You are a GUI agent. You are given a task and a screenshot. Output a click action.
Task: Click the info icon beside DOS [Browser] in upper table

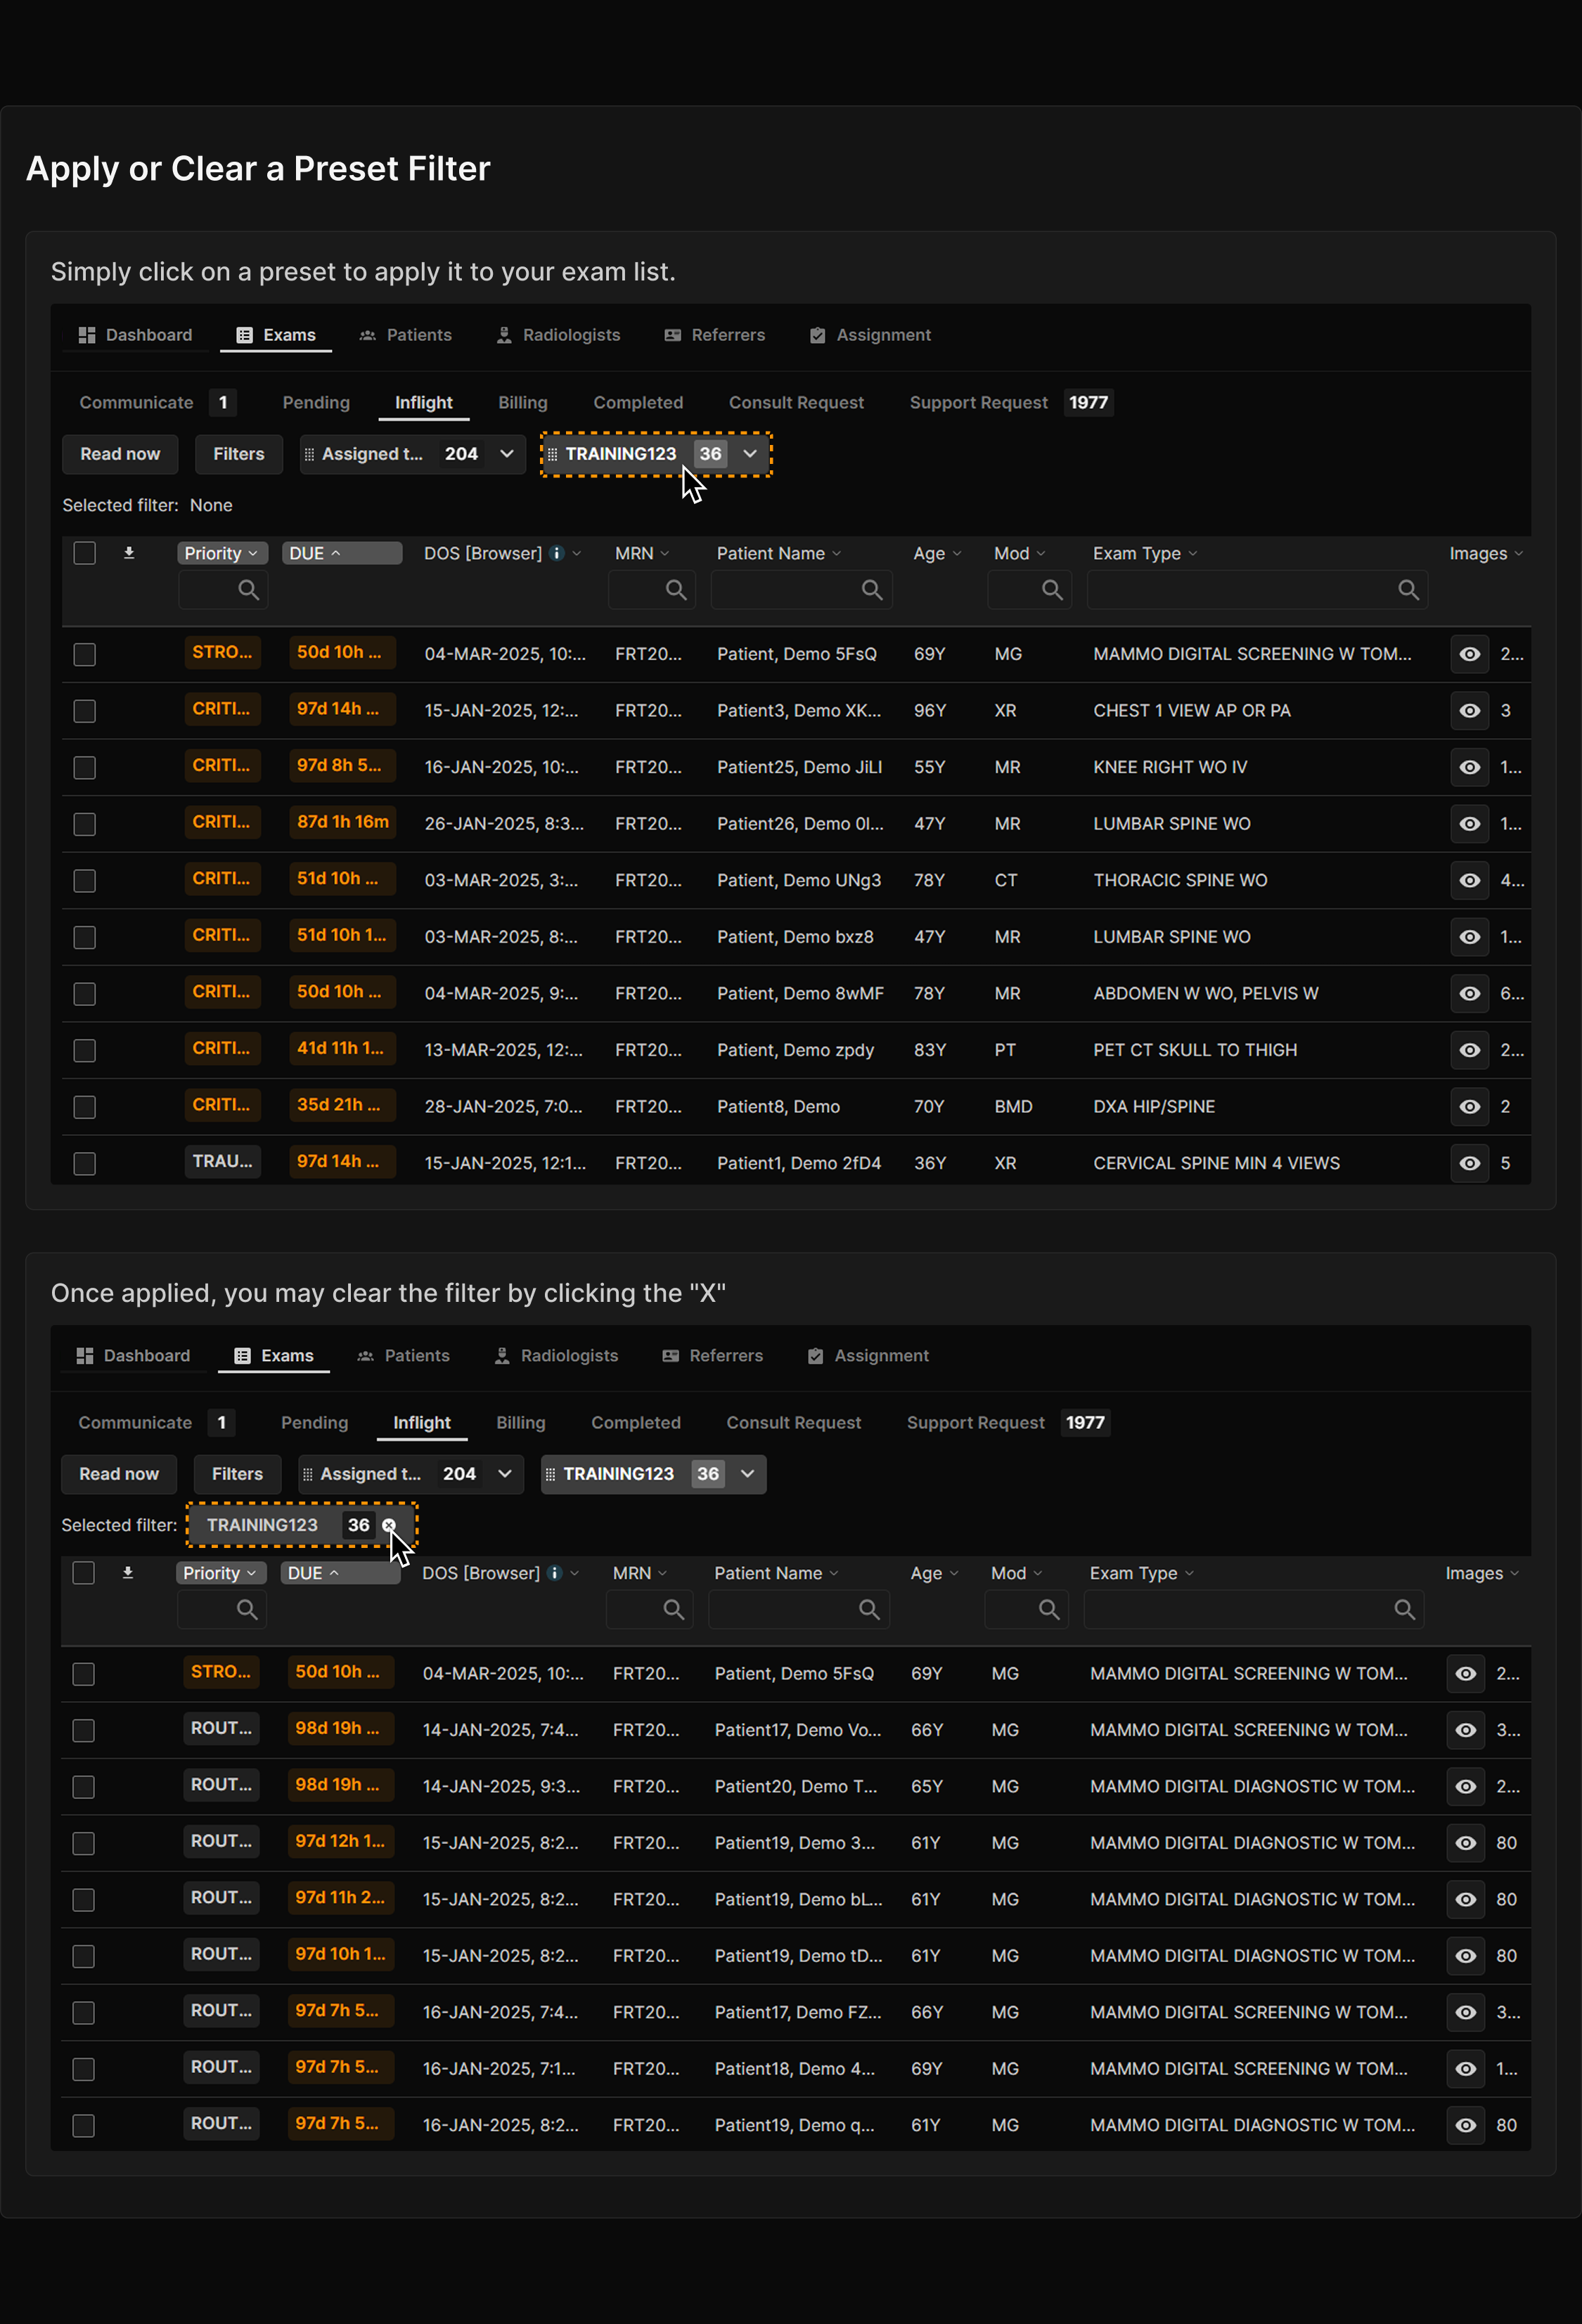pyautogui.click(x=557, y=553)
